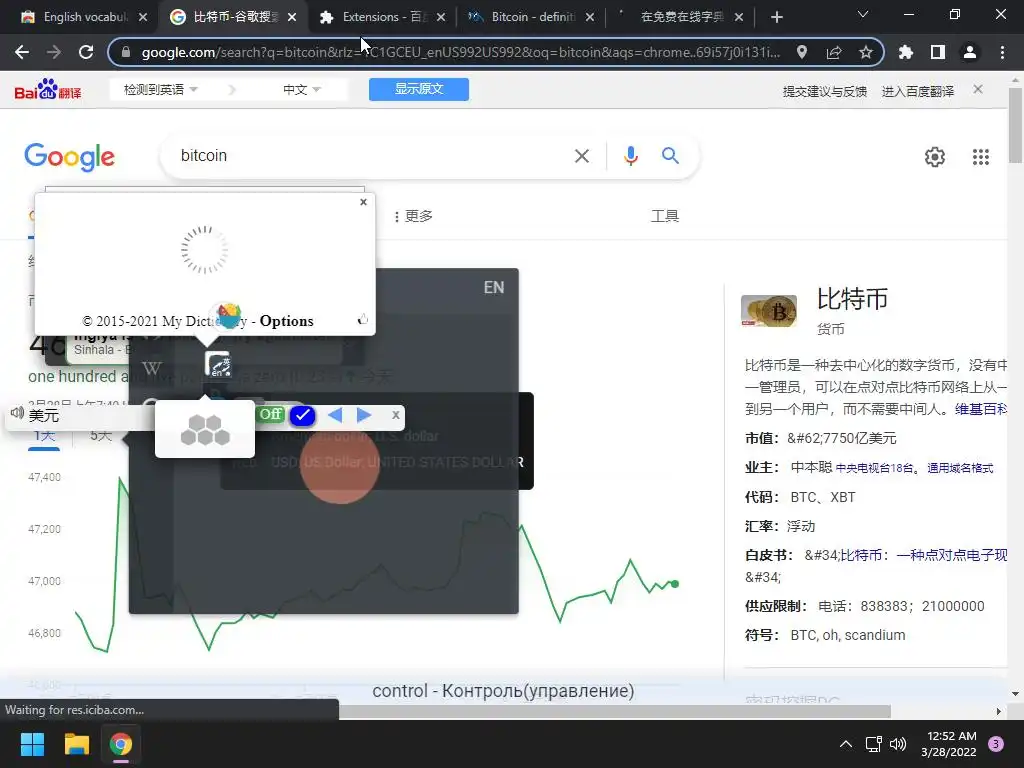Click the horizontal scrollbar

point(614,711)
